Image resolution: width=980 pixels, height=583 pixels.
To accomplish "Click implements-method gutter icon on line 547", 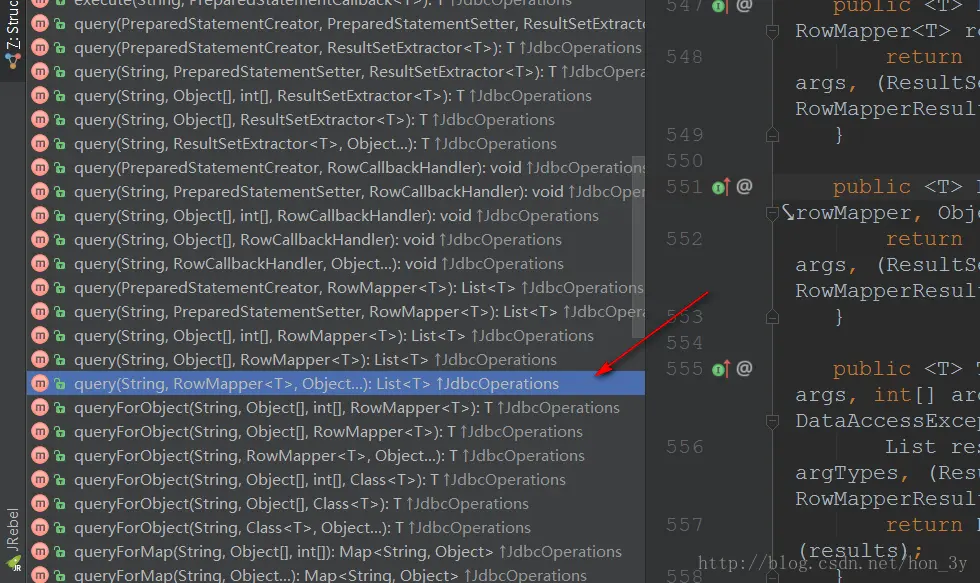I will 721,6.
